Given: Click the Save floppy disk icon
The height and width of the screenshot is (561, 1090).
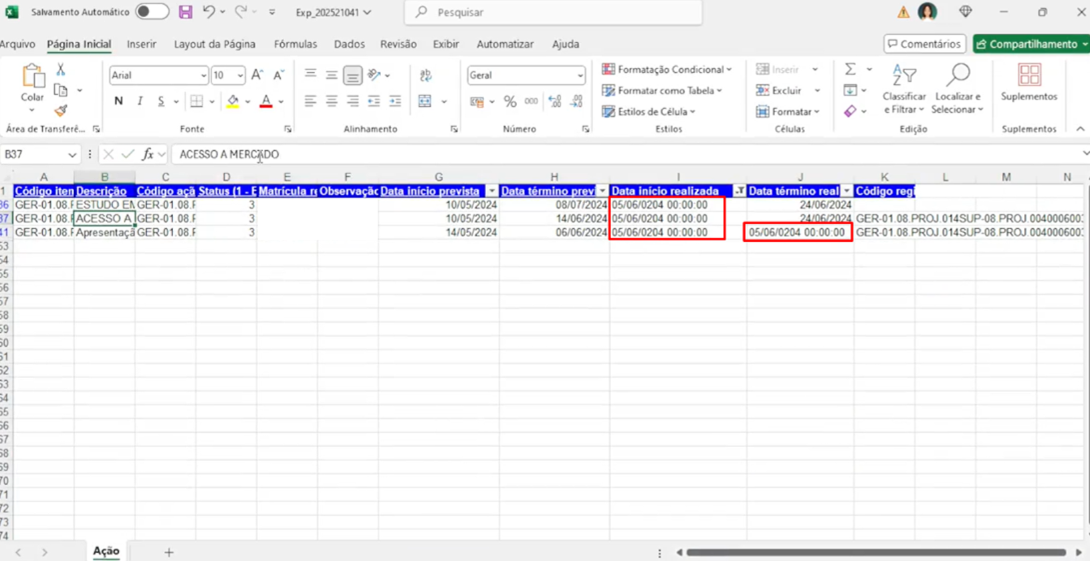Looking at the screenshot, I should pyautogui.click(x=186, y=12).
